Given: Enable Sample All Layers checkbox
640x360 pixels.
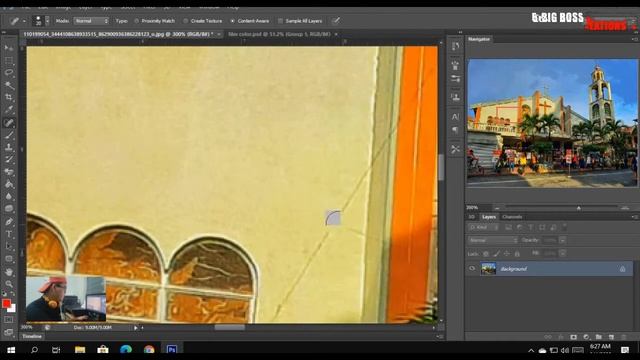Looking at the screenshot, I should pos(280,21).
